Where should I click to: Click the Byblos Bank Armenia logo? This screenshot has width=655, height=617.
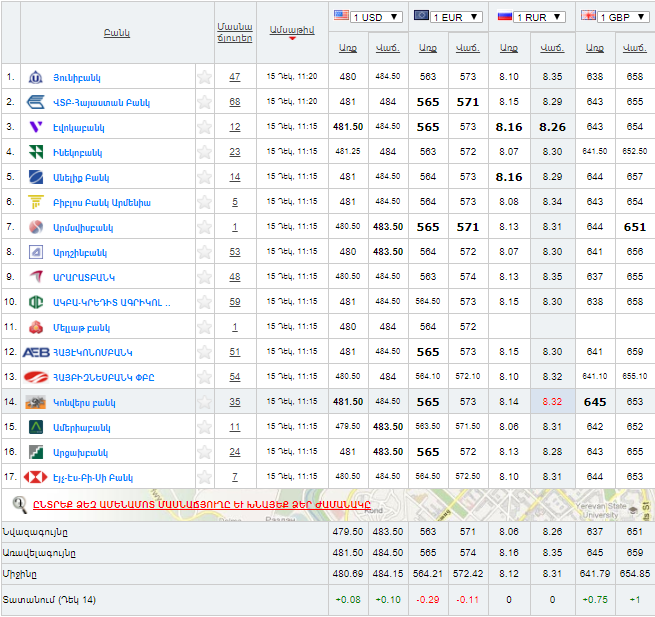click(x=35, y=202)
